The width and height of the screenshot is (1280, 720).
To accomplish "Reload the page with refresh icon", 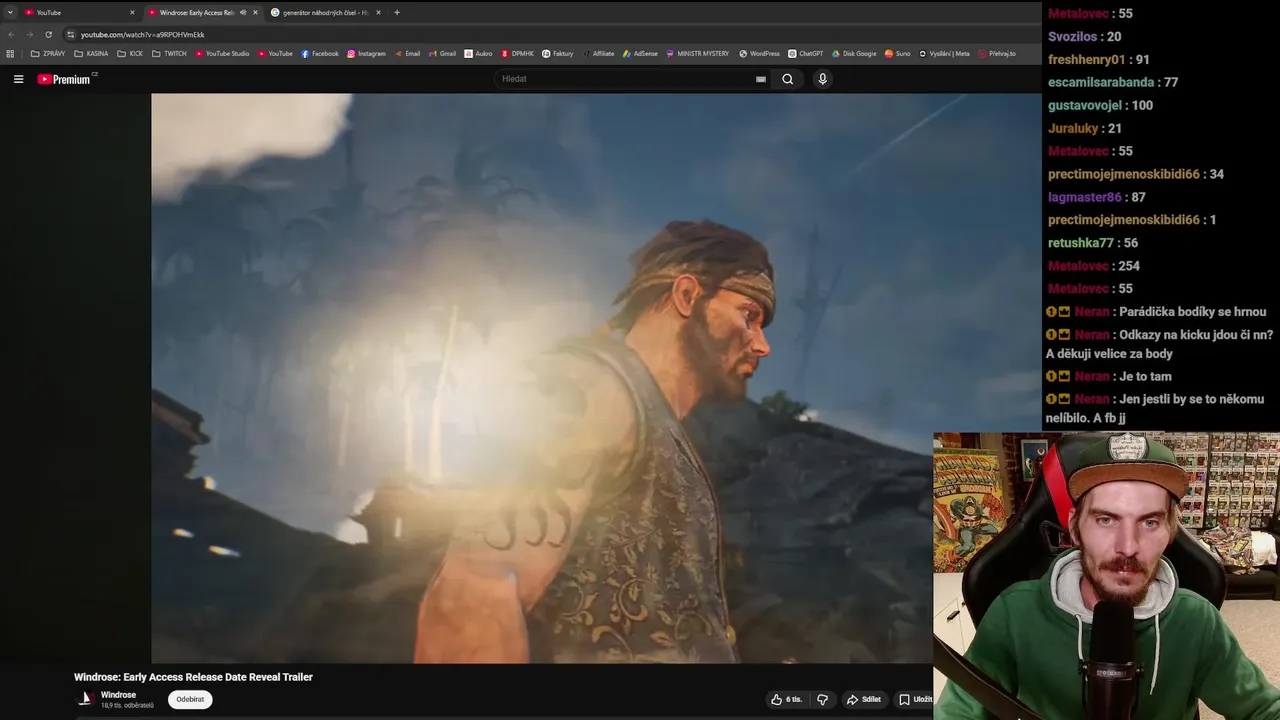I will [48, 34].
